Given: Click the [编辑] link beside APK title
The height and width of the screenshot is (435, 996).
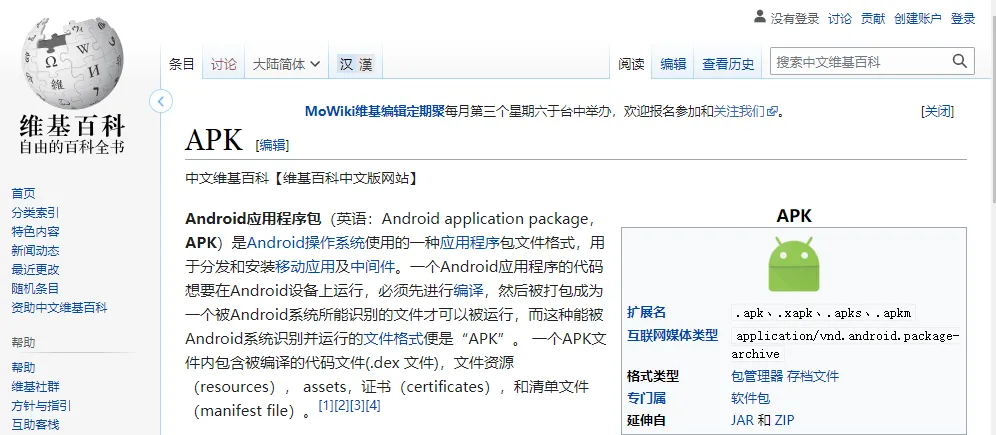Looking at the screenshot, I should point(272,145).
